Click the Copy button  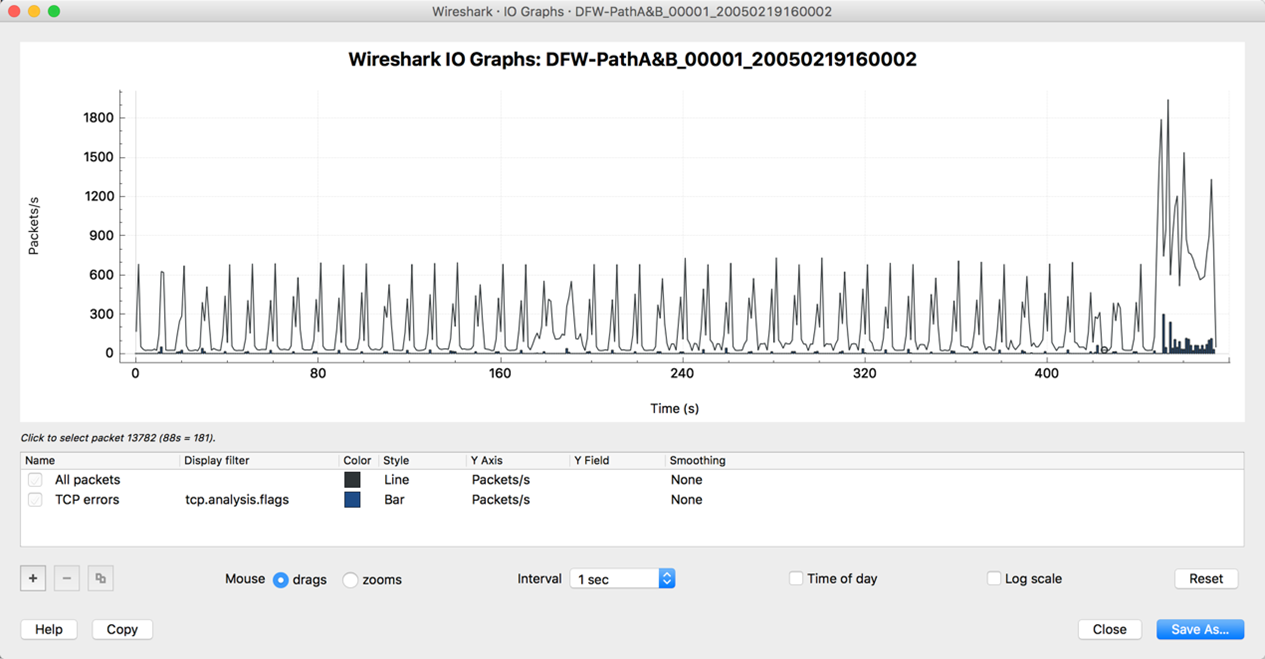coord(122,629)
